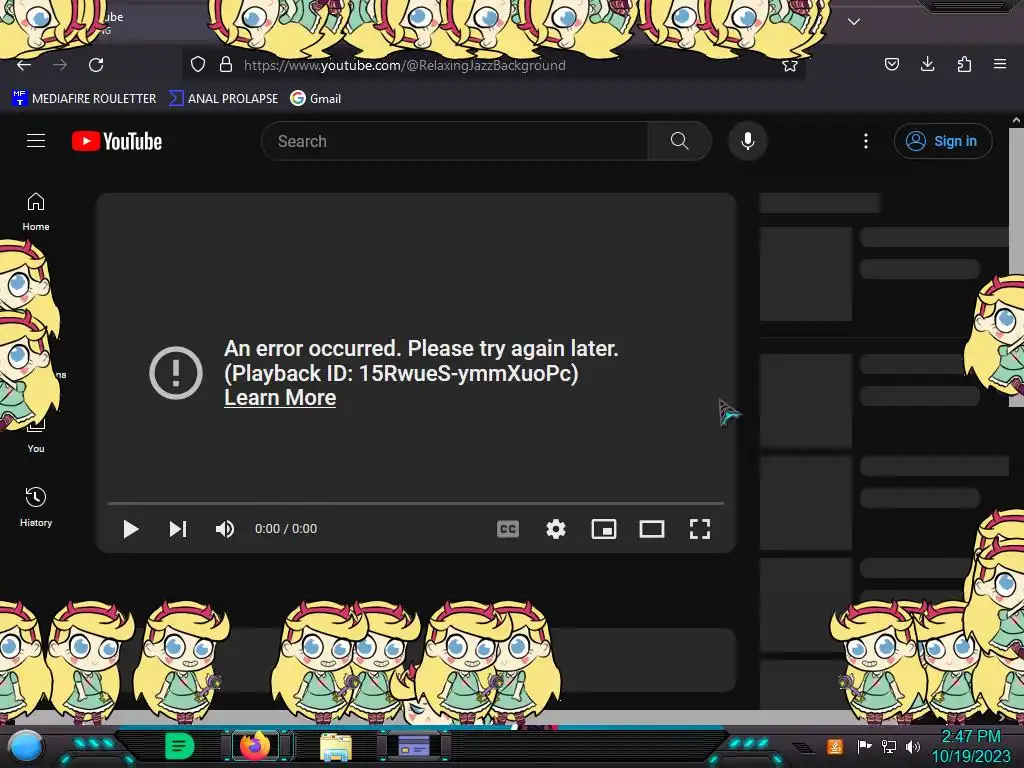Open the Action Center flag icon
This screenshot has width=1024, height=768.
864,746
